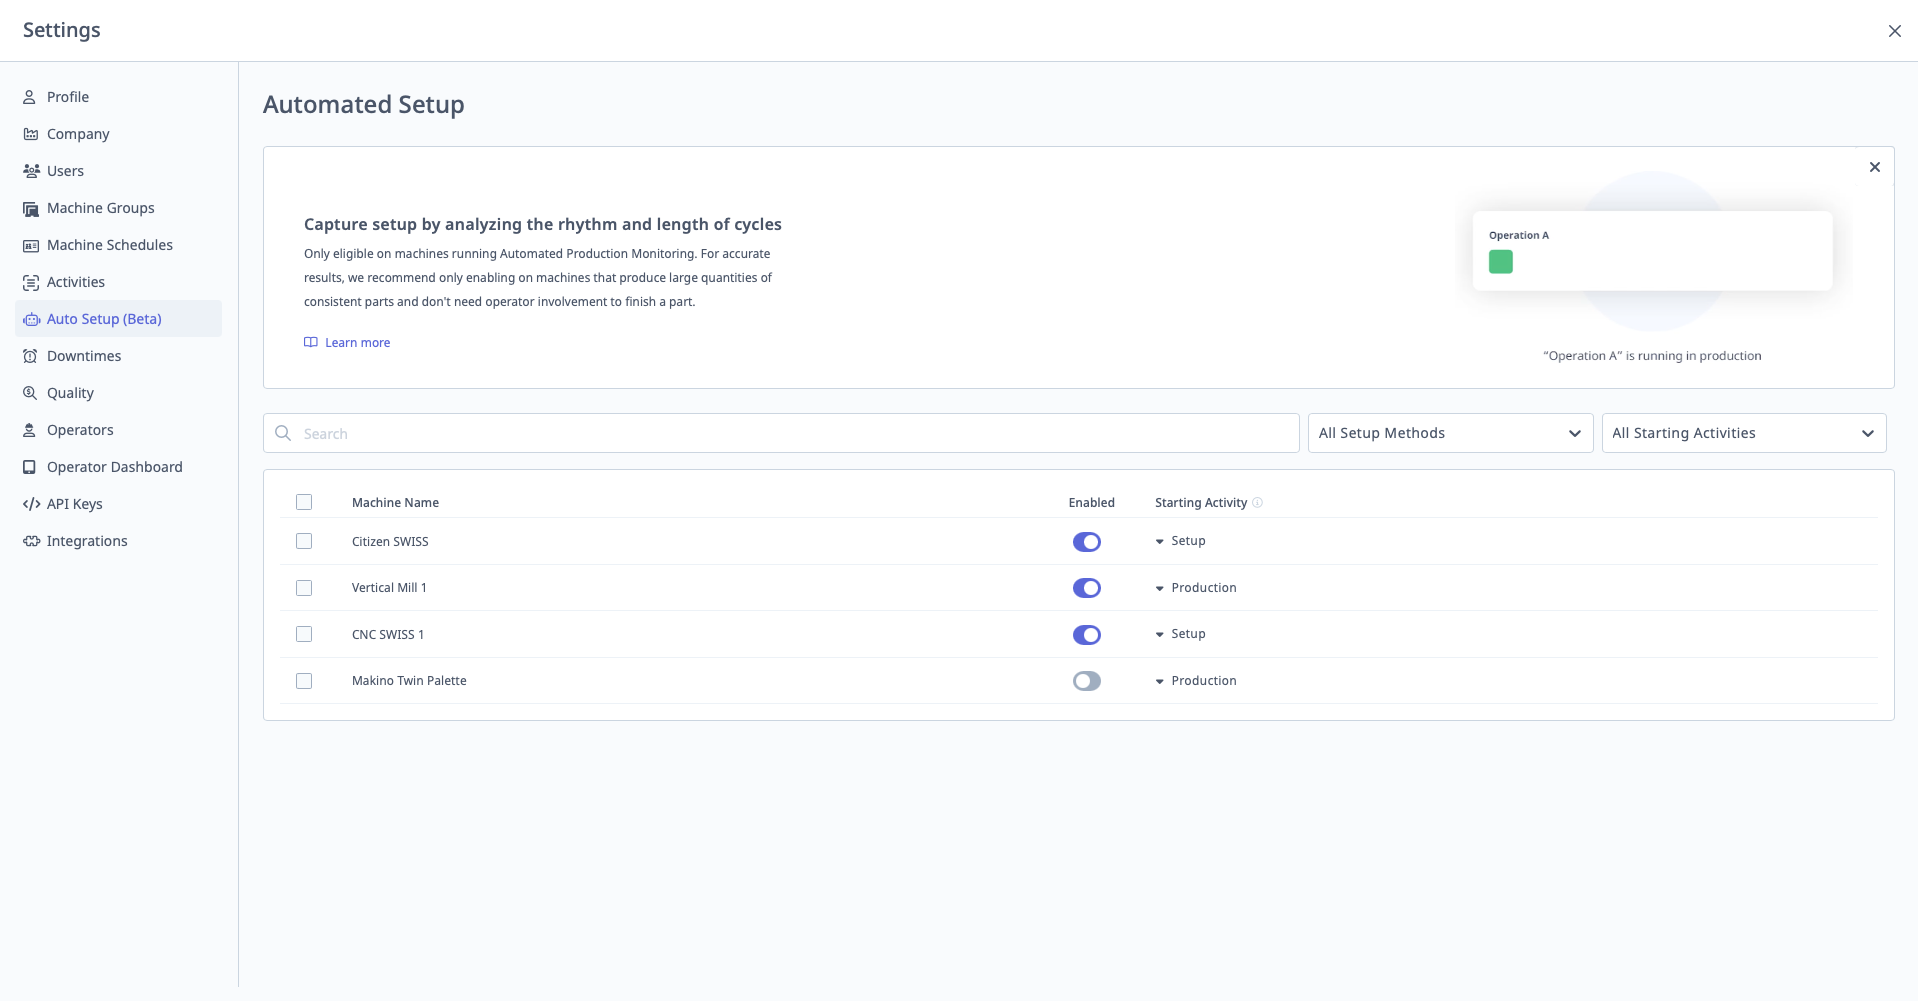Expand the All Starting Activities filter
Image resolution: width=1918 pixels, height=1001 pixels.
click(x=1742, y=433)
